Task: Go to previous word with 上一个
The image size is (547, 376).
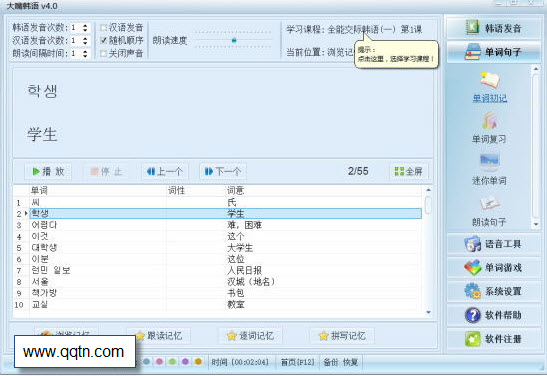Action: pyautogui.click(x=165, y=171)
